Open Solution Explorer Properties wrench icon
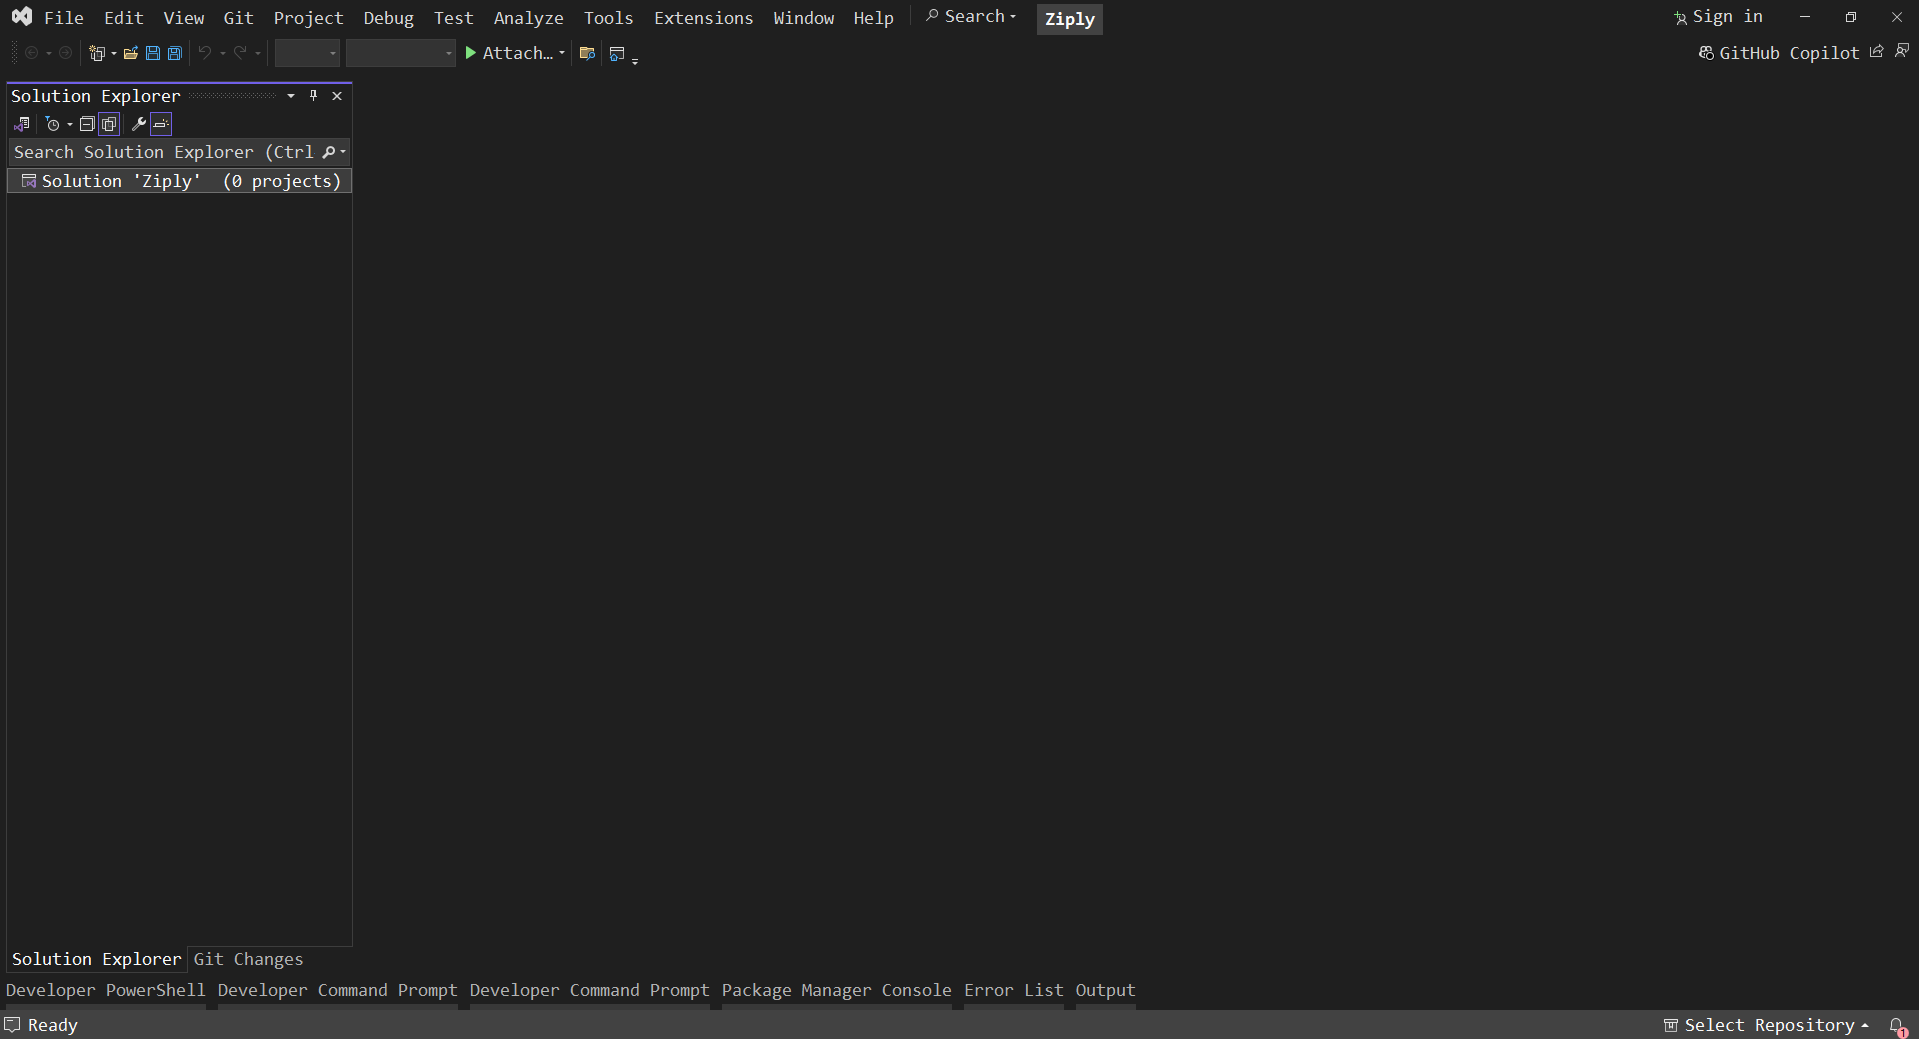 pyautogui.click(x=139, y=124)
